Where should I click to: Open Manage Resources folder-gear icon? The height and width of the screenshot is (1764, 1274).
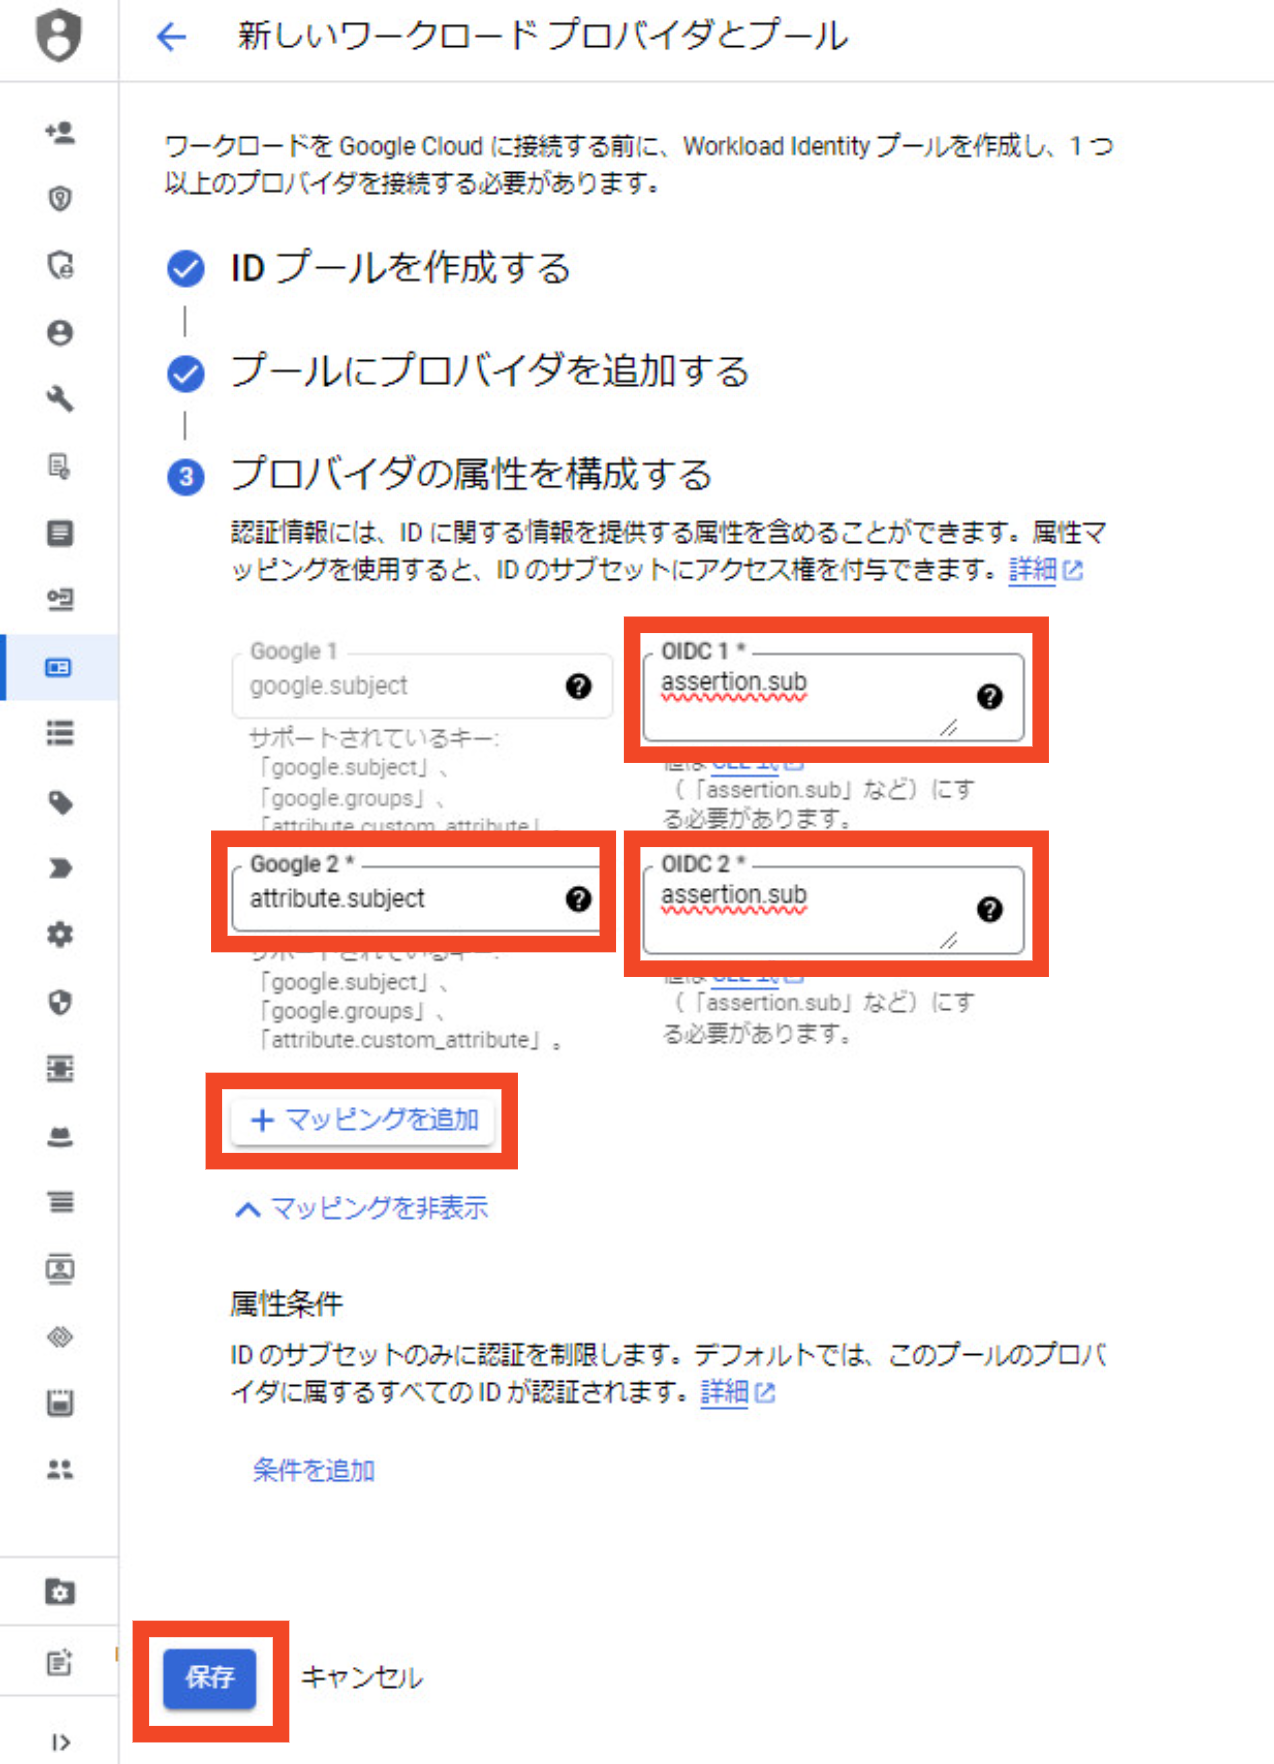click(x=60, y=1591)
